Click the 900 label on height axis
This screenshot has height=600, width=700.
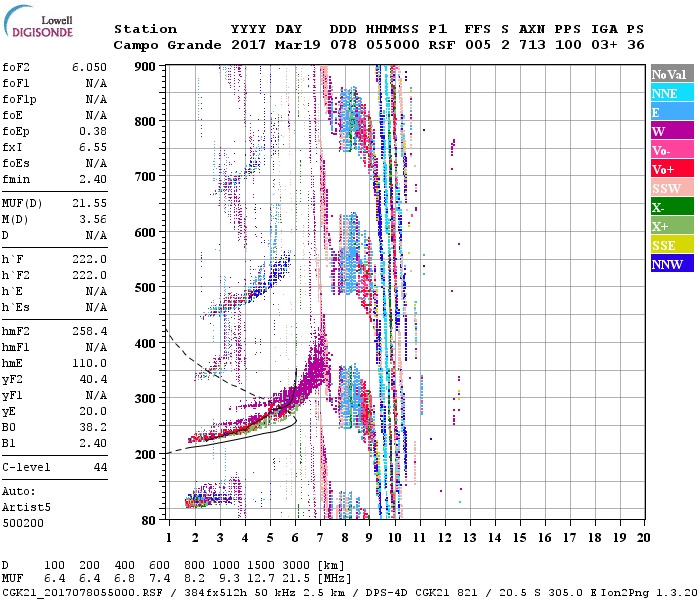coord(146,66)
